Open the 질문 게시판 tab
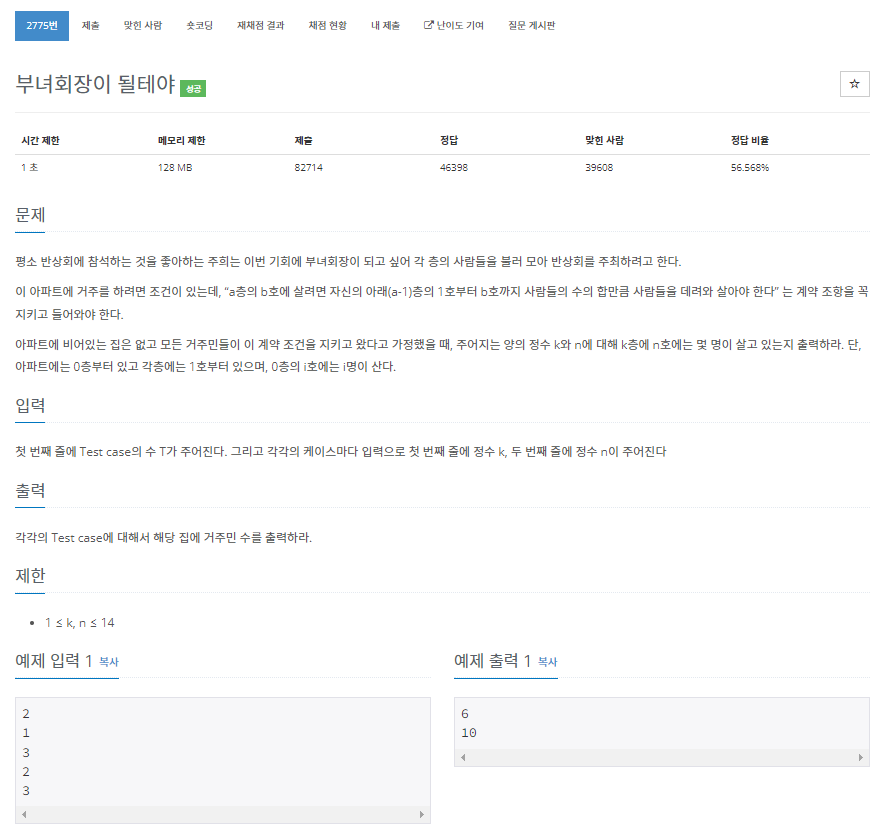The width and height of the screenshot is (887, 831). point(531,25)
